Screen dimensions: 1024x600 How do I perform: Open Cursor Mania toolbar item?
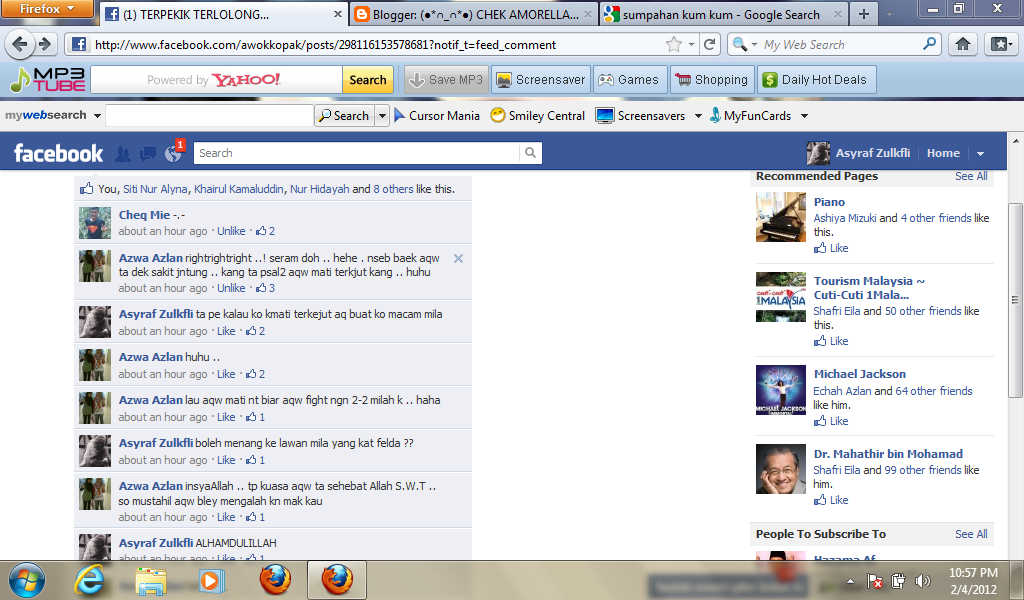[x=436, y=116]
